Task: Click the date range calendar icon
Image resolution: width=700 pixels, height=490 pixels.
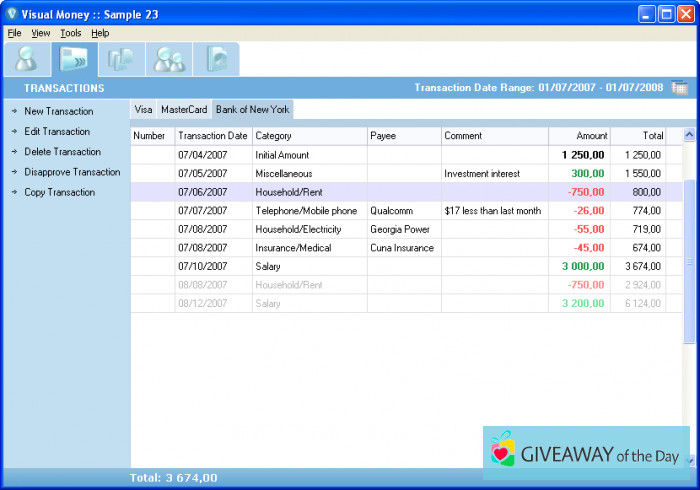Action: (x=679, y=88)
